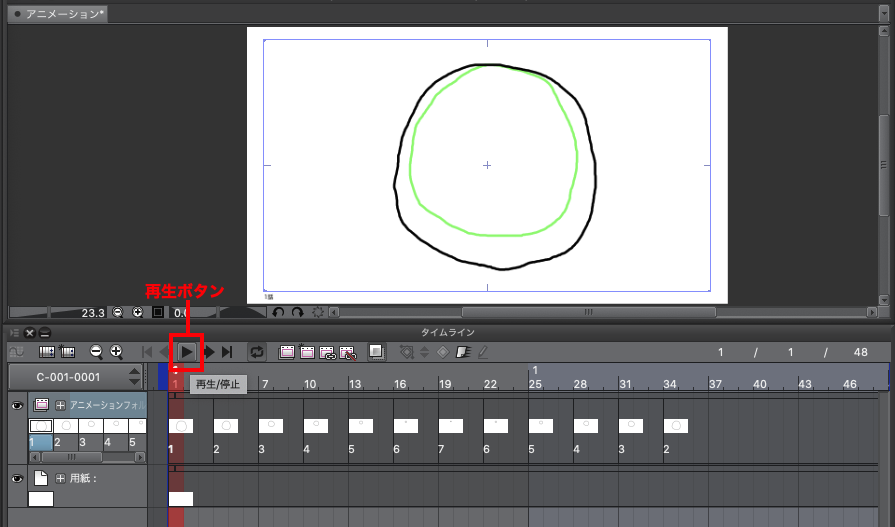
Task: Select cel 3 thumbnail in cel list
Action: click(x=91, y=426)
